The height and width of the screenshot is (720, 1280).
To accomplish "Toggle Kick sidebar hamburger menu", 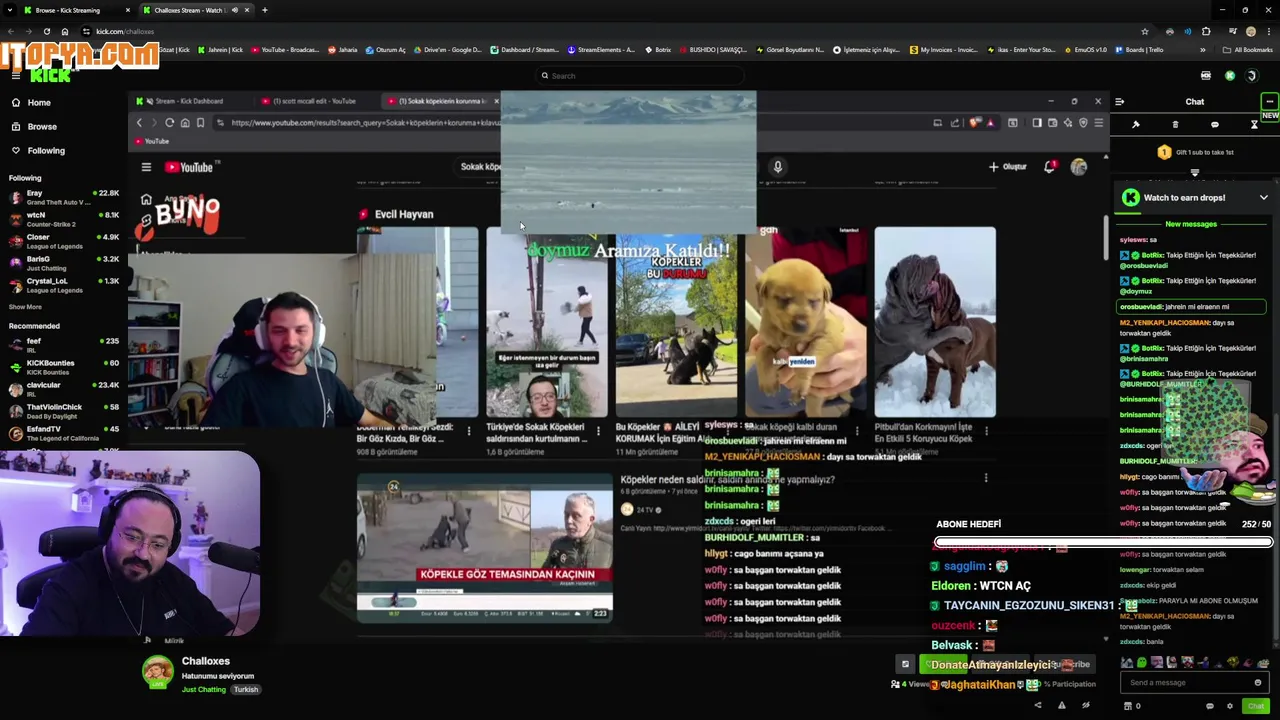I will click(16, 75).
